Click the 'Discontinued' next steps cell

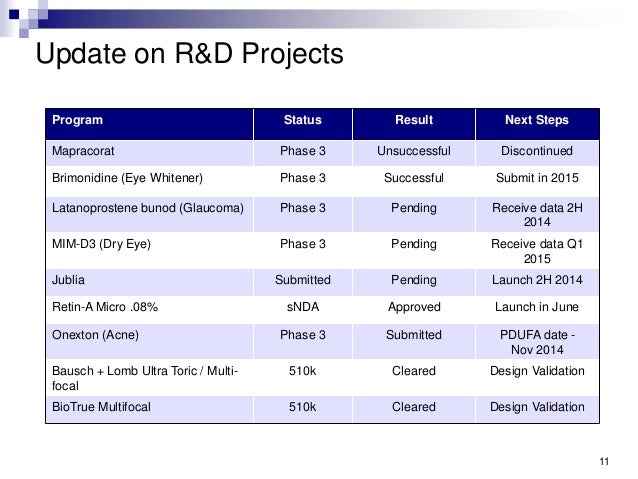(537, 151)
